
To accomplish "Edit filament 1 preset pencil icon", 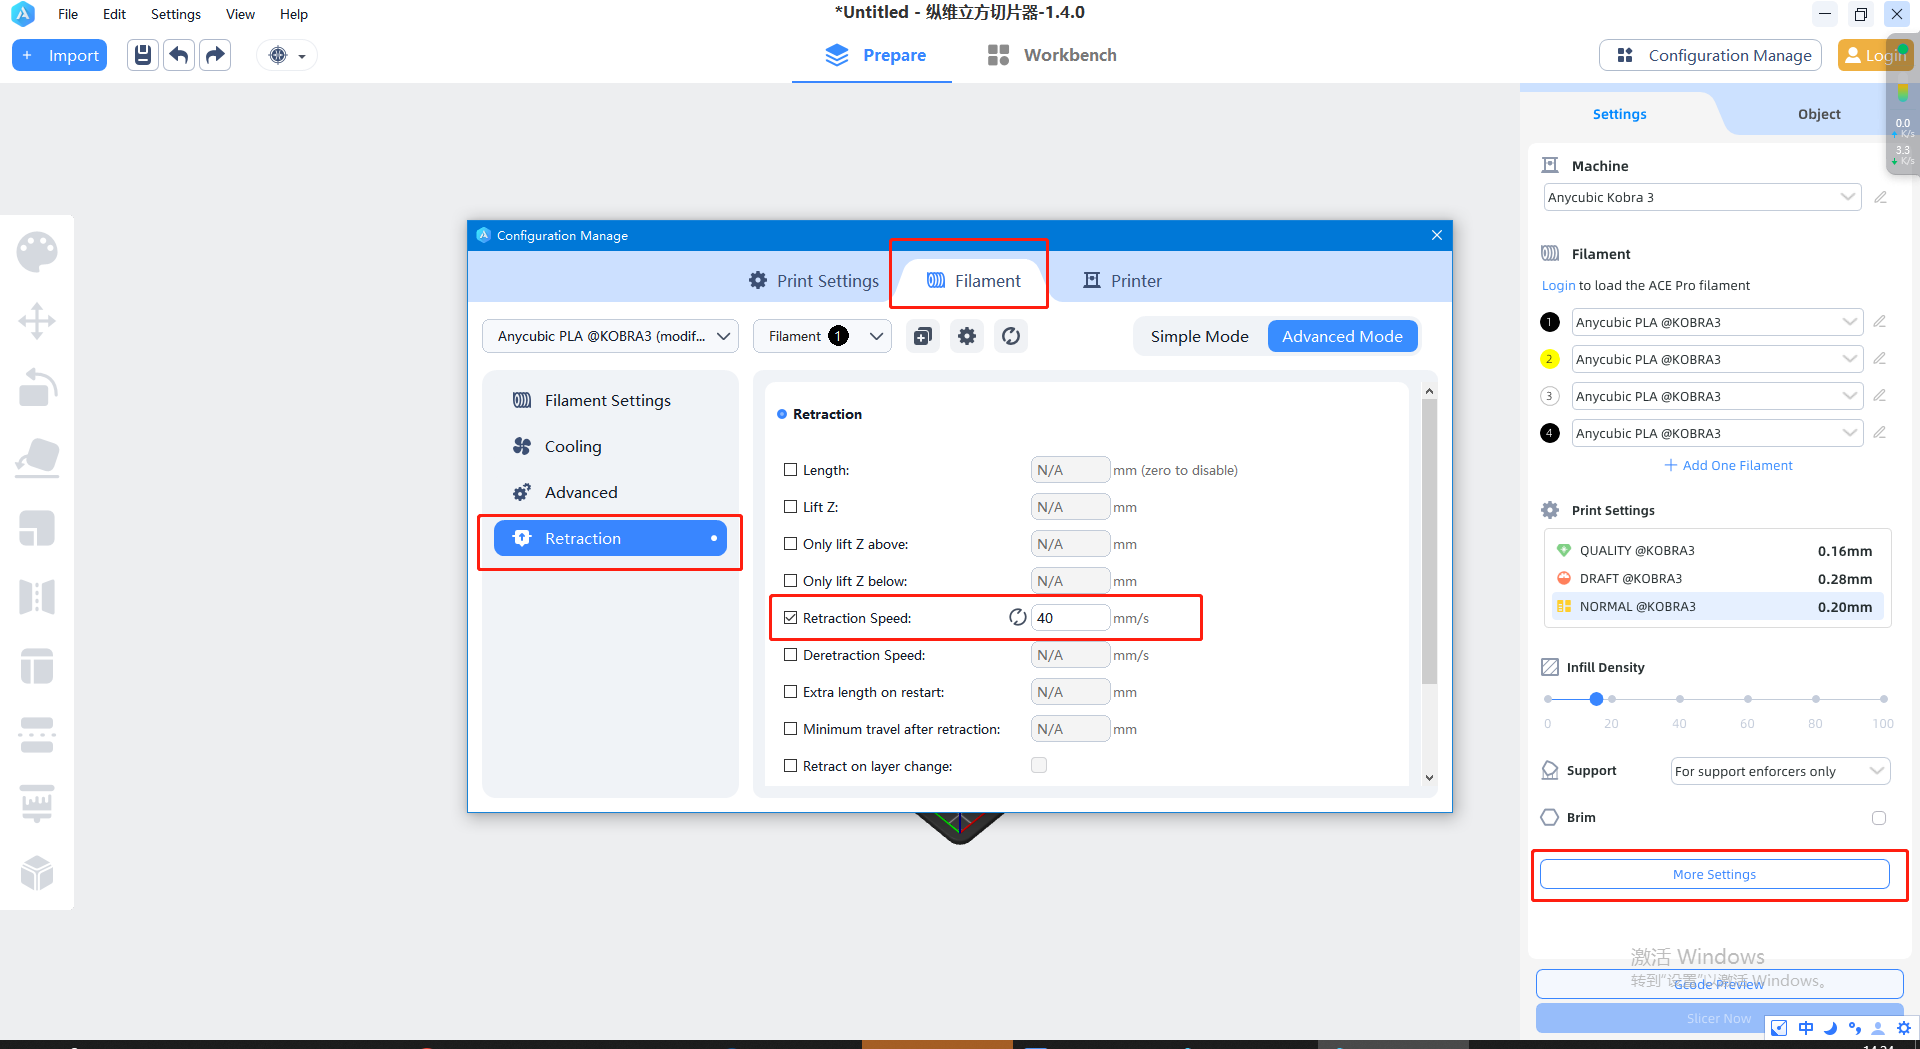I will (x=1880, y=322).
